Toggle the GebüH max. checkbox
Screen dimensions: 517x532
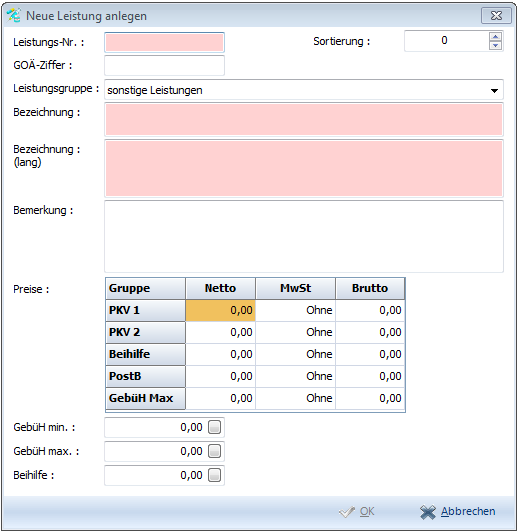[214, 451]
